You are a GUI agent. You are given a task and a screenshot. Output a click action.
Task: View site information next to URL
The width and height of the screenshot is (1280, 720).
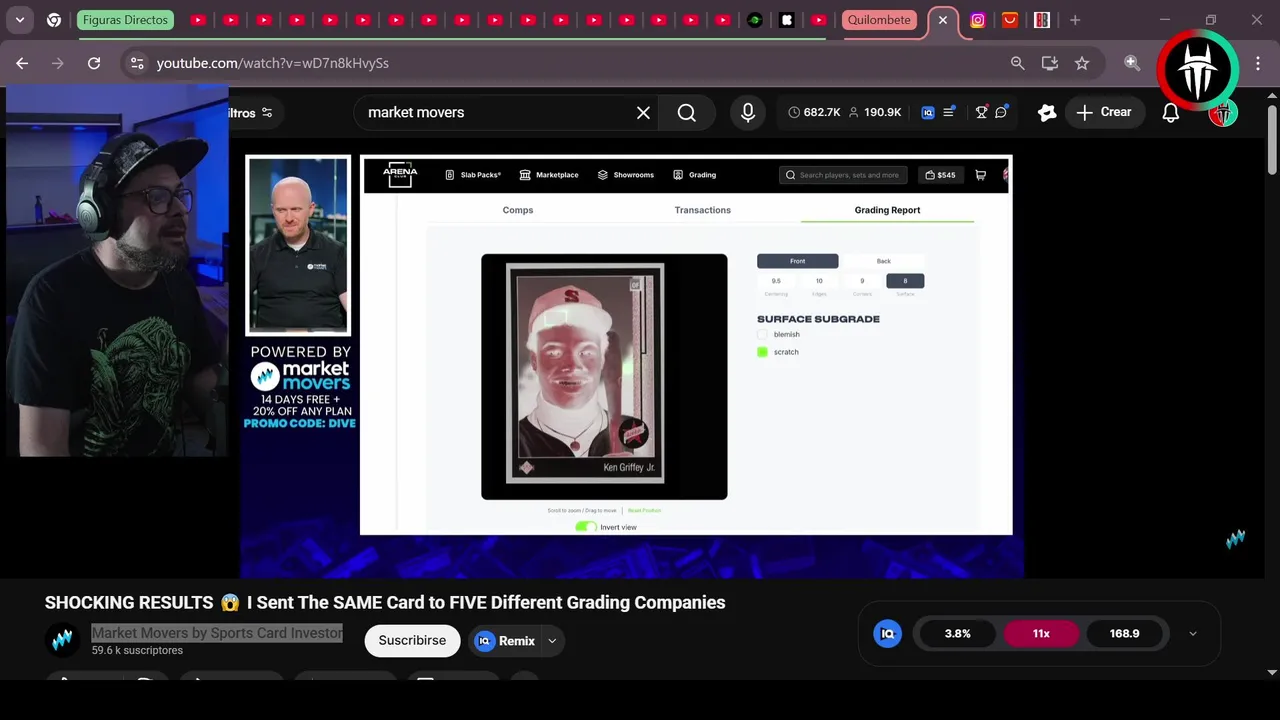137,63
